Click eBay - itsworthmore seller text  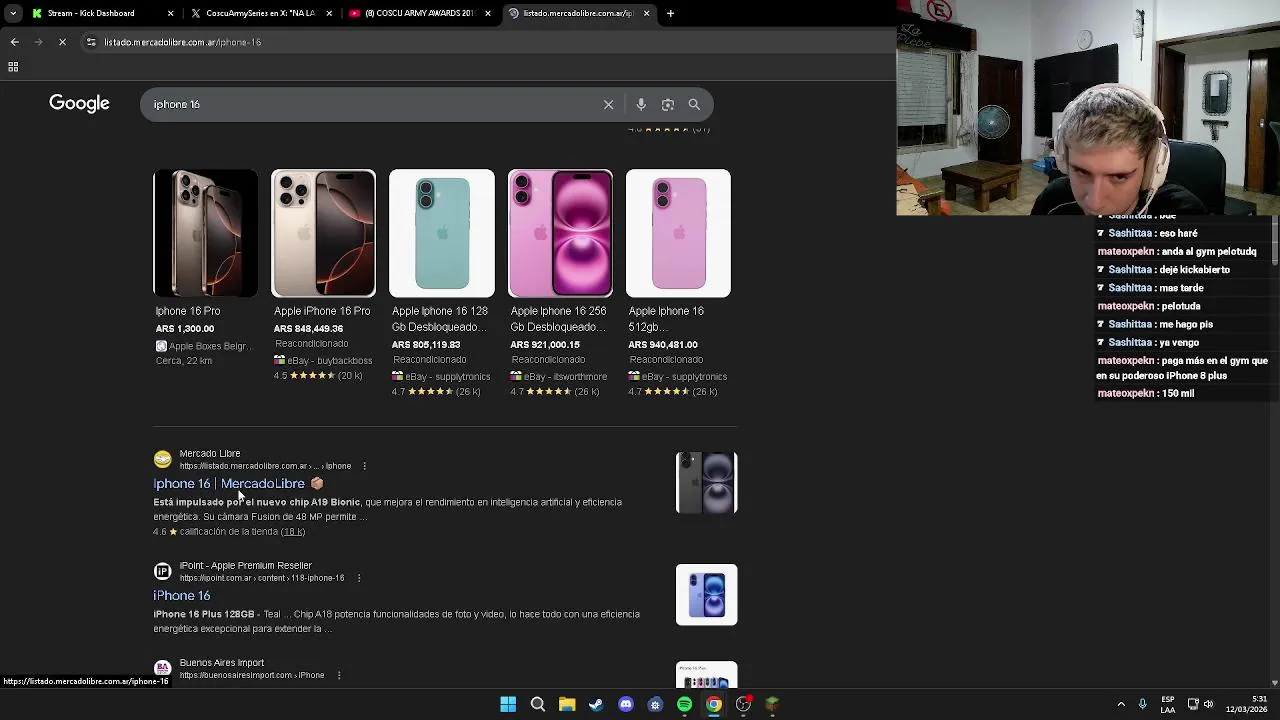point(565,377)
